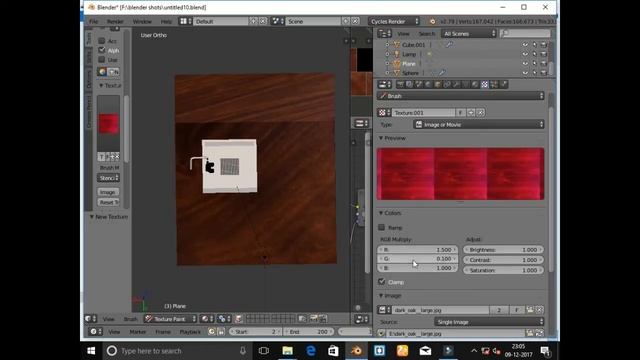Click Reset Transform button in tool panel
Screen dimensions: 640x360
click(108, 202)
